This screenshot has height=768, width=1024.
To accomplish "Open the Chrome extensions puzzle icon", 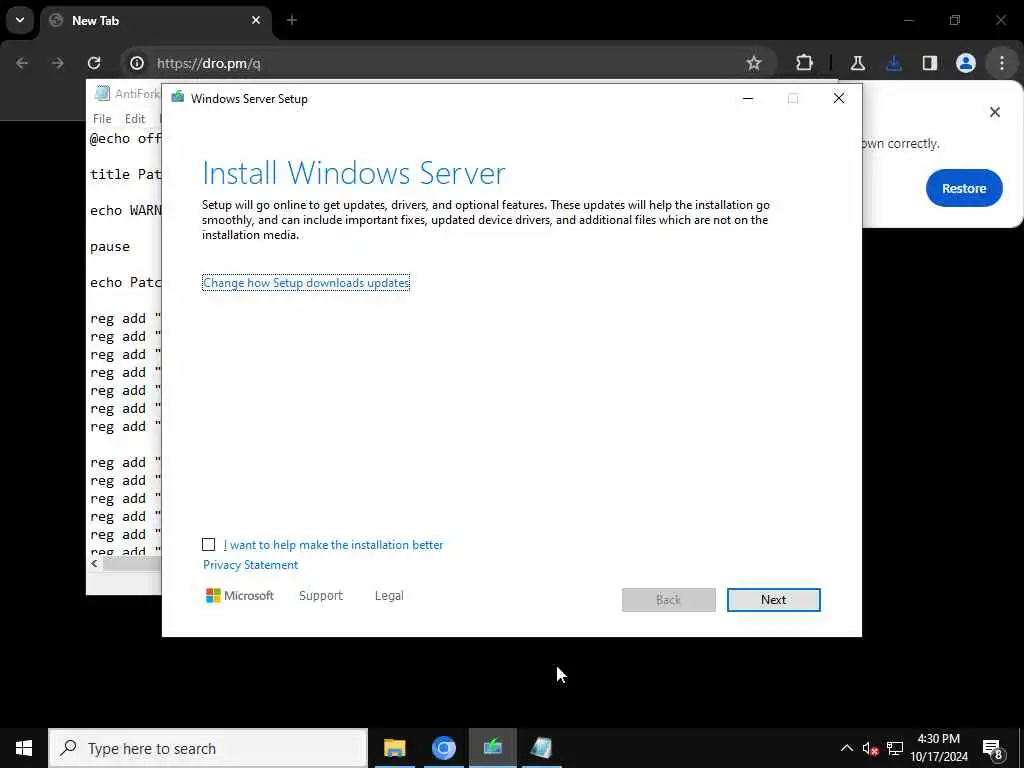I will pyautogui.click(x=805, y=63).
